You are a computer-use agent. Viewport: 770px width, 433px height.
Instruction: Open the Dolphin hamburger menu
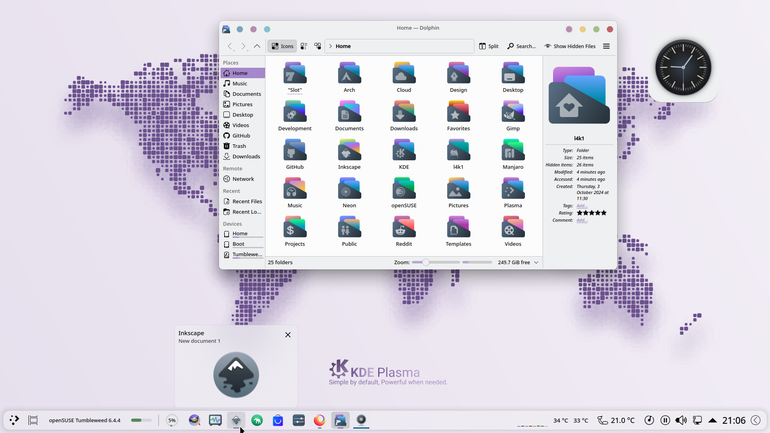pyautogui.click(x=606, y=46)
